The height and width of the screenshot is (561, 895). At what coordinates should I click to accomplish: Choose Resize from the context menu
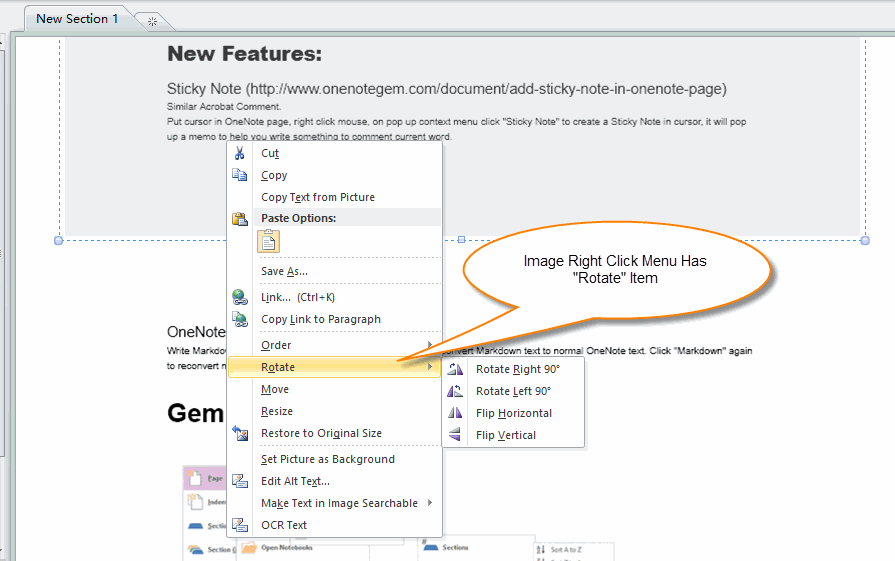(x=335, y=411)
